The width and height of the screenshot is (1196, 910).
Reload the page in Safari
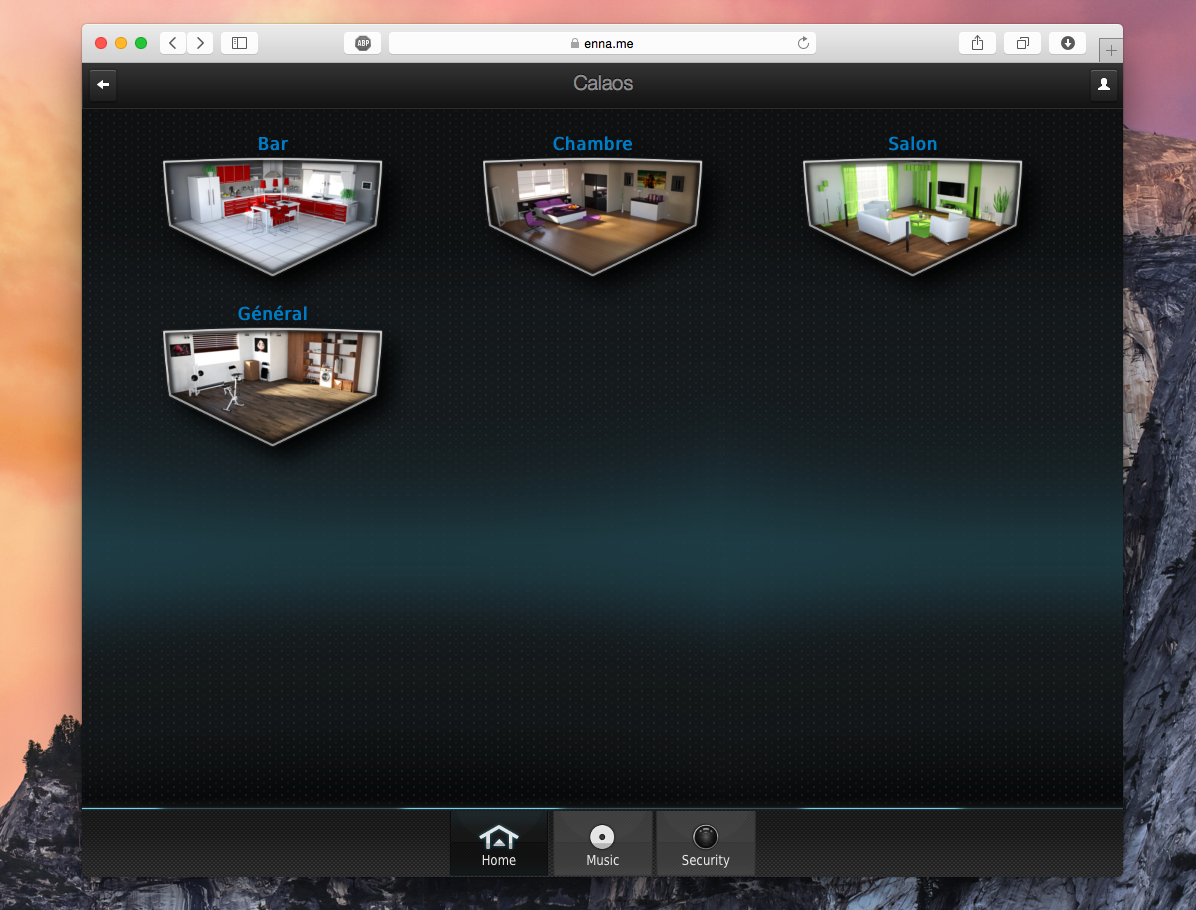[802, 43]
